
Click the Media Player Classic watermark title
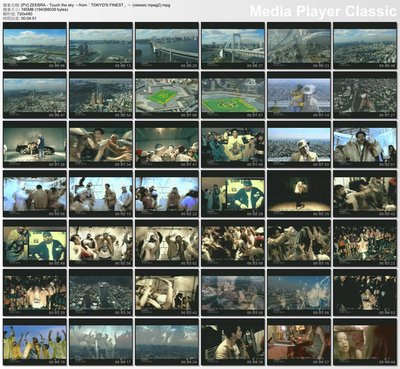tap(323, 11)
